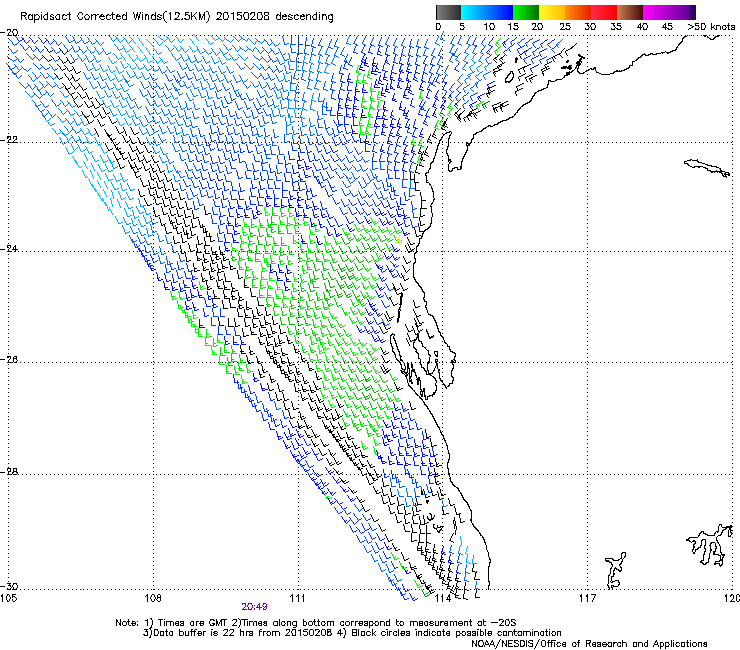Click the '120' longitude axis label
The height and width of the screenshot is (650, 740).
tap(732, 599)
